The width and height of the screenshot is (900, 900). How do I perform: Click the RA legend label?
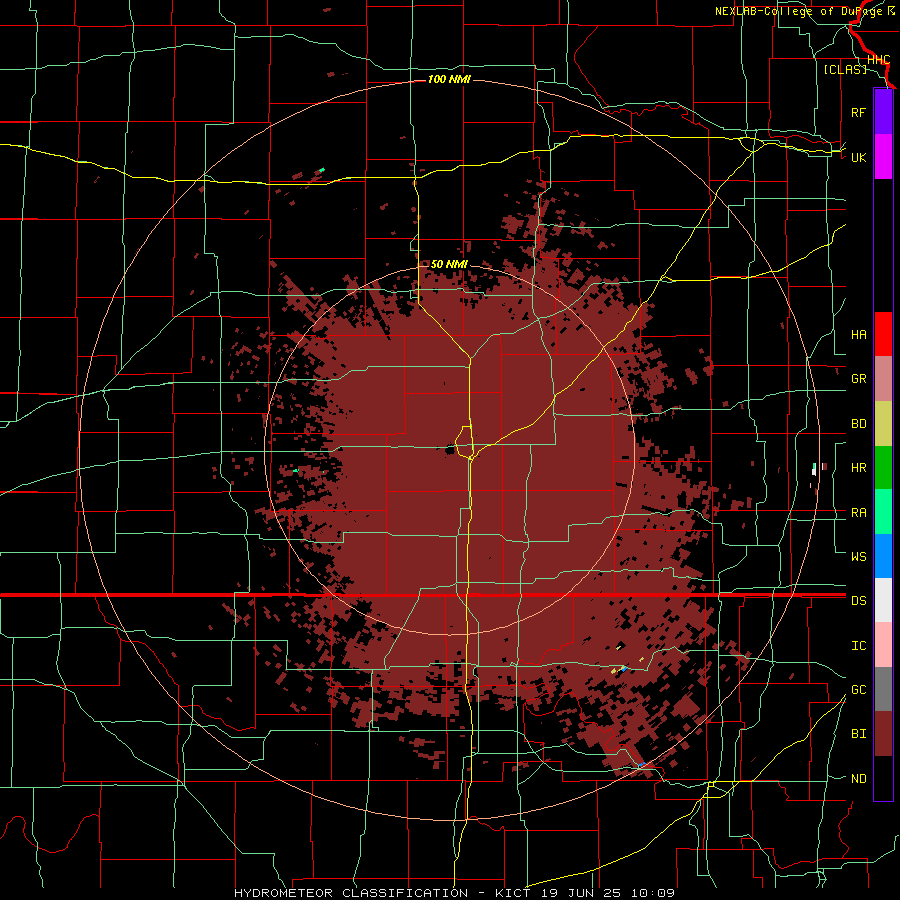[858, 512]
